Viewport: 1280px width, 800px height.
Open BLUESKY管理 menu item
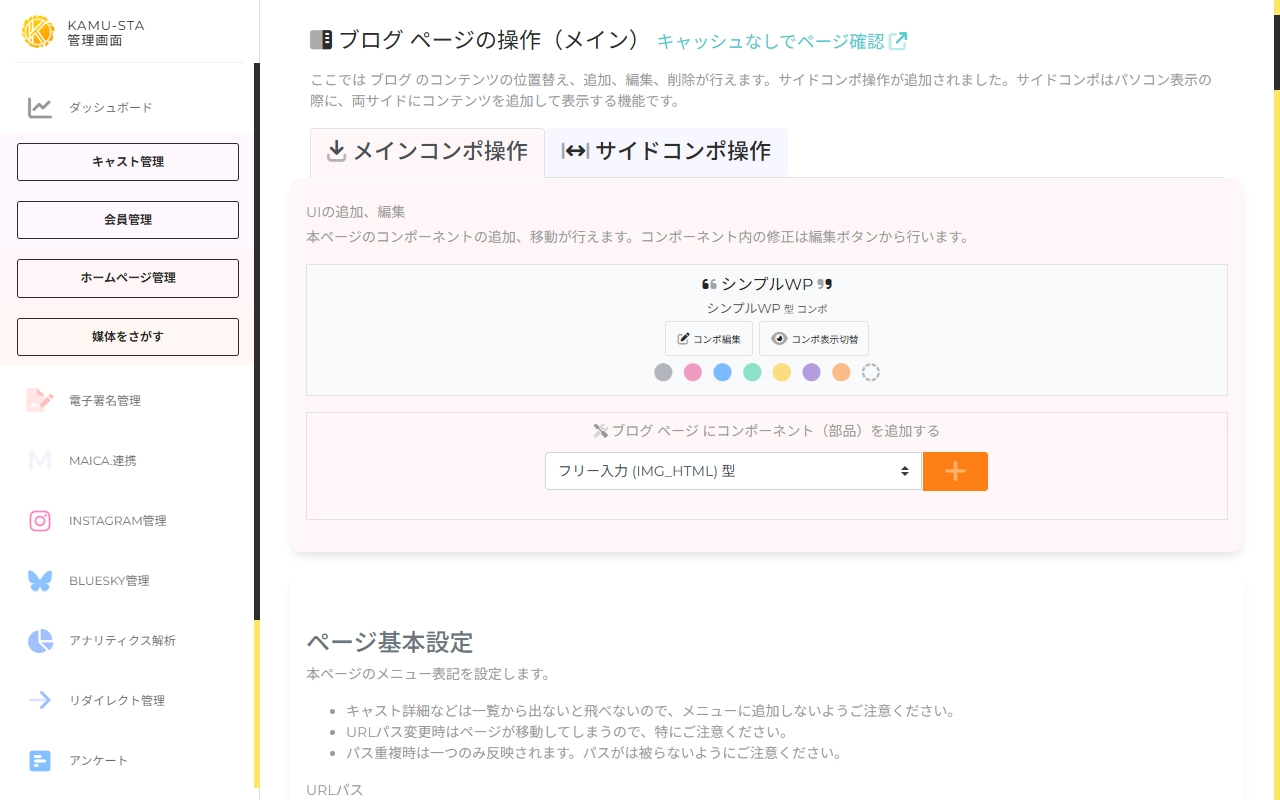(x=109, y=581)
